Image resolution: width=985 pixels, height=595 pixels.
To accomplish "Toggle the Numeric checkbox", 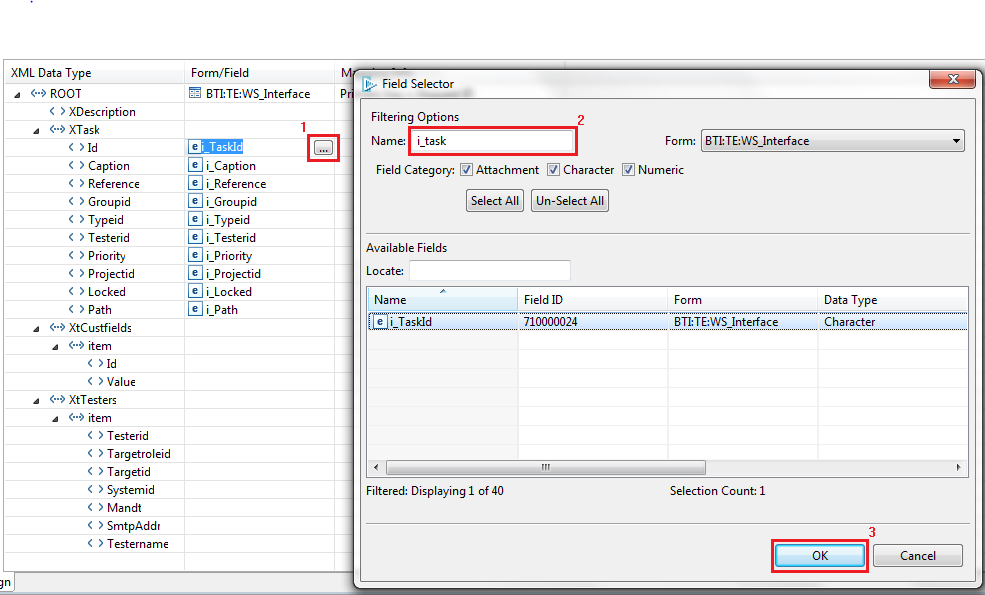I will (628, 170).
